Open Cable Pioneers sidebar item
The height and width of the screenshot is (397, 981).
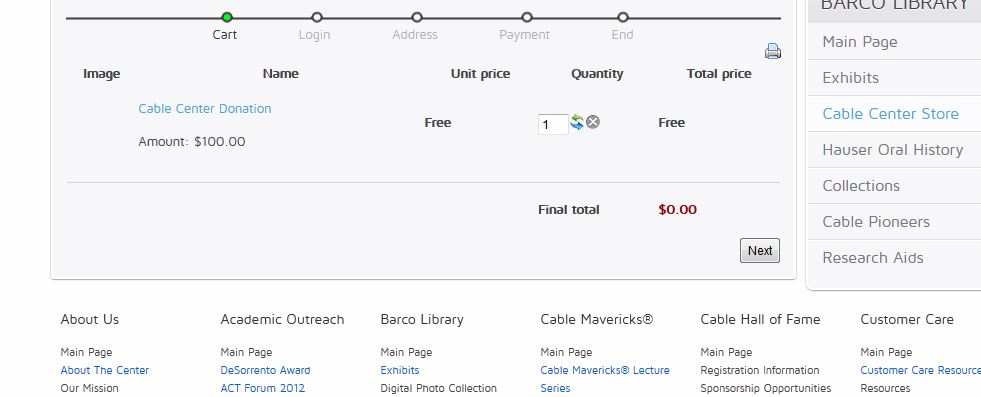pyautogui.click(x=876, y=221)
